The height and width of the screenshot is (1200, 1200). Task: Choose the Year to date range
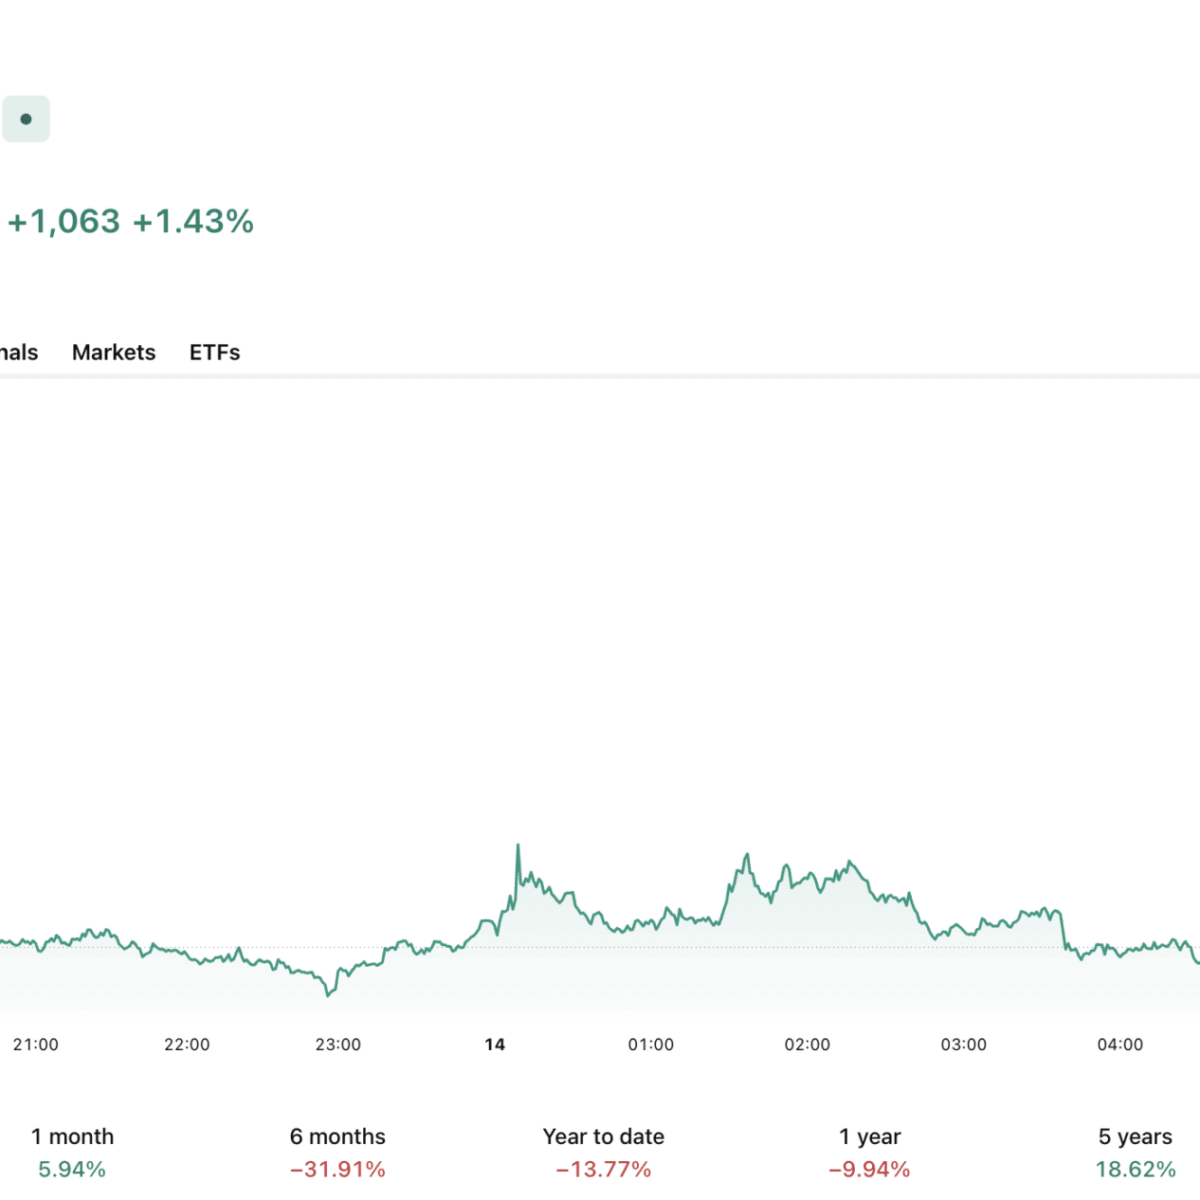point(603,1151)
